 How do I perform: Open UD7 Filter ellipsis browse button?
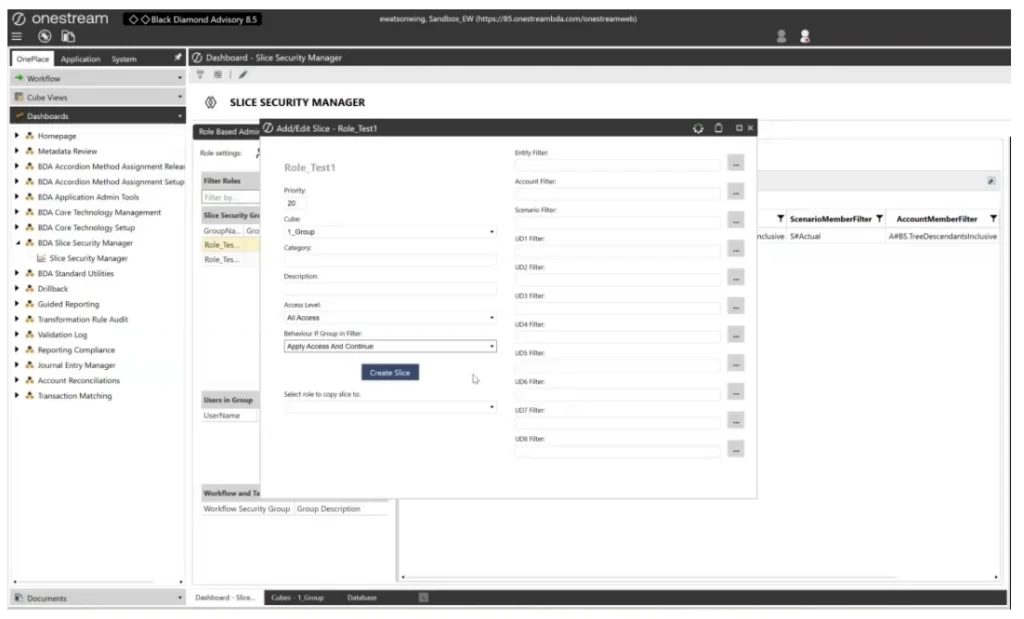coord(735,421)
